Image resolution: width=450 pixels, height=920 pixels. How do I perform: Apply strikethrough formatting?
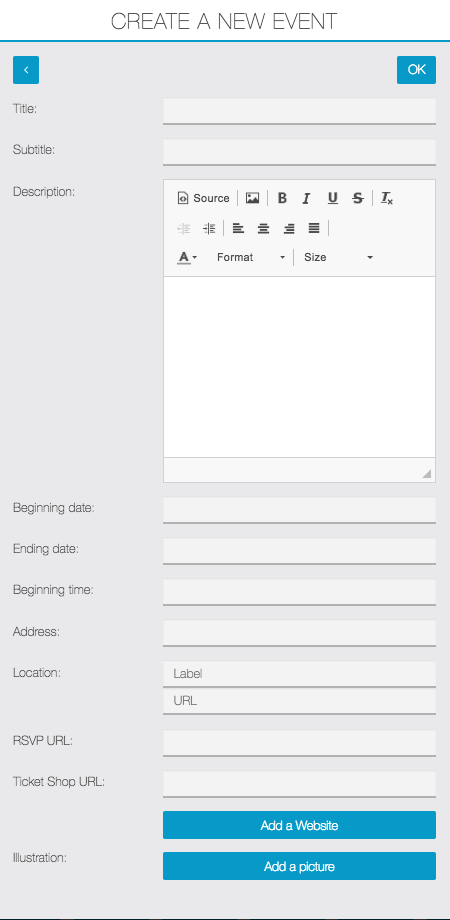[x=357, y=198]
